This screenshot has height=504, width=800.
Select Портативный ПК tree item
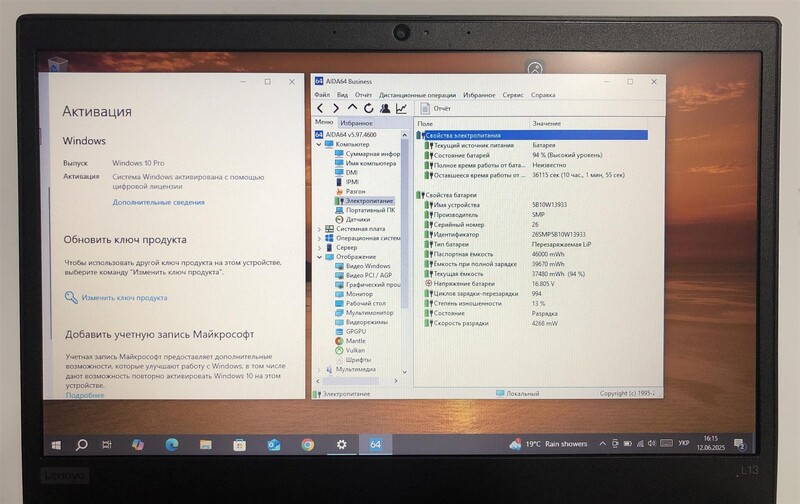[365, 210]
